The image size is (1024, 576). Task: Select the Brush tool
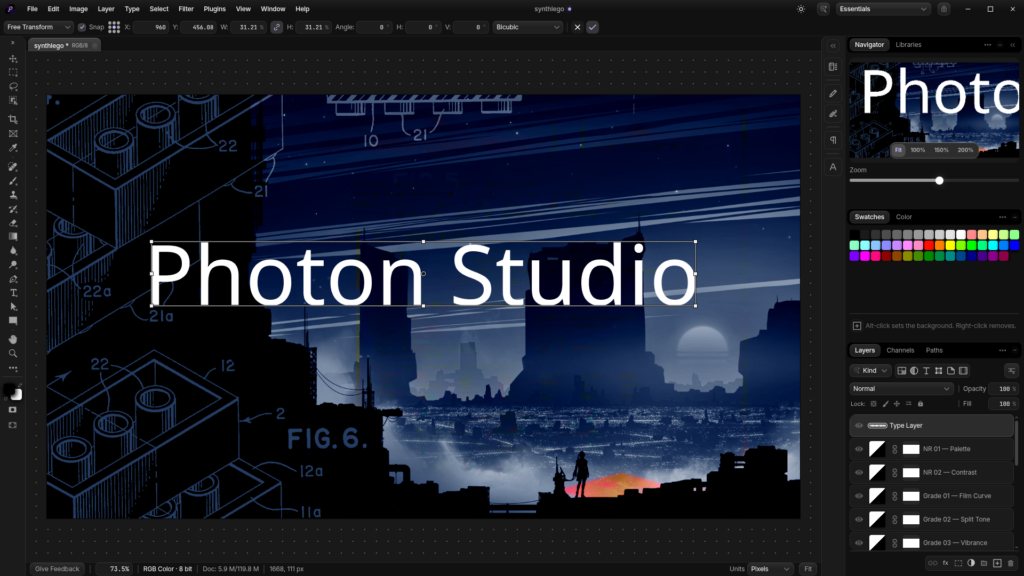13,181
